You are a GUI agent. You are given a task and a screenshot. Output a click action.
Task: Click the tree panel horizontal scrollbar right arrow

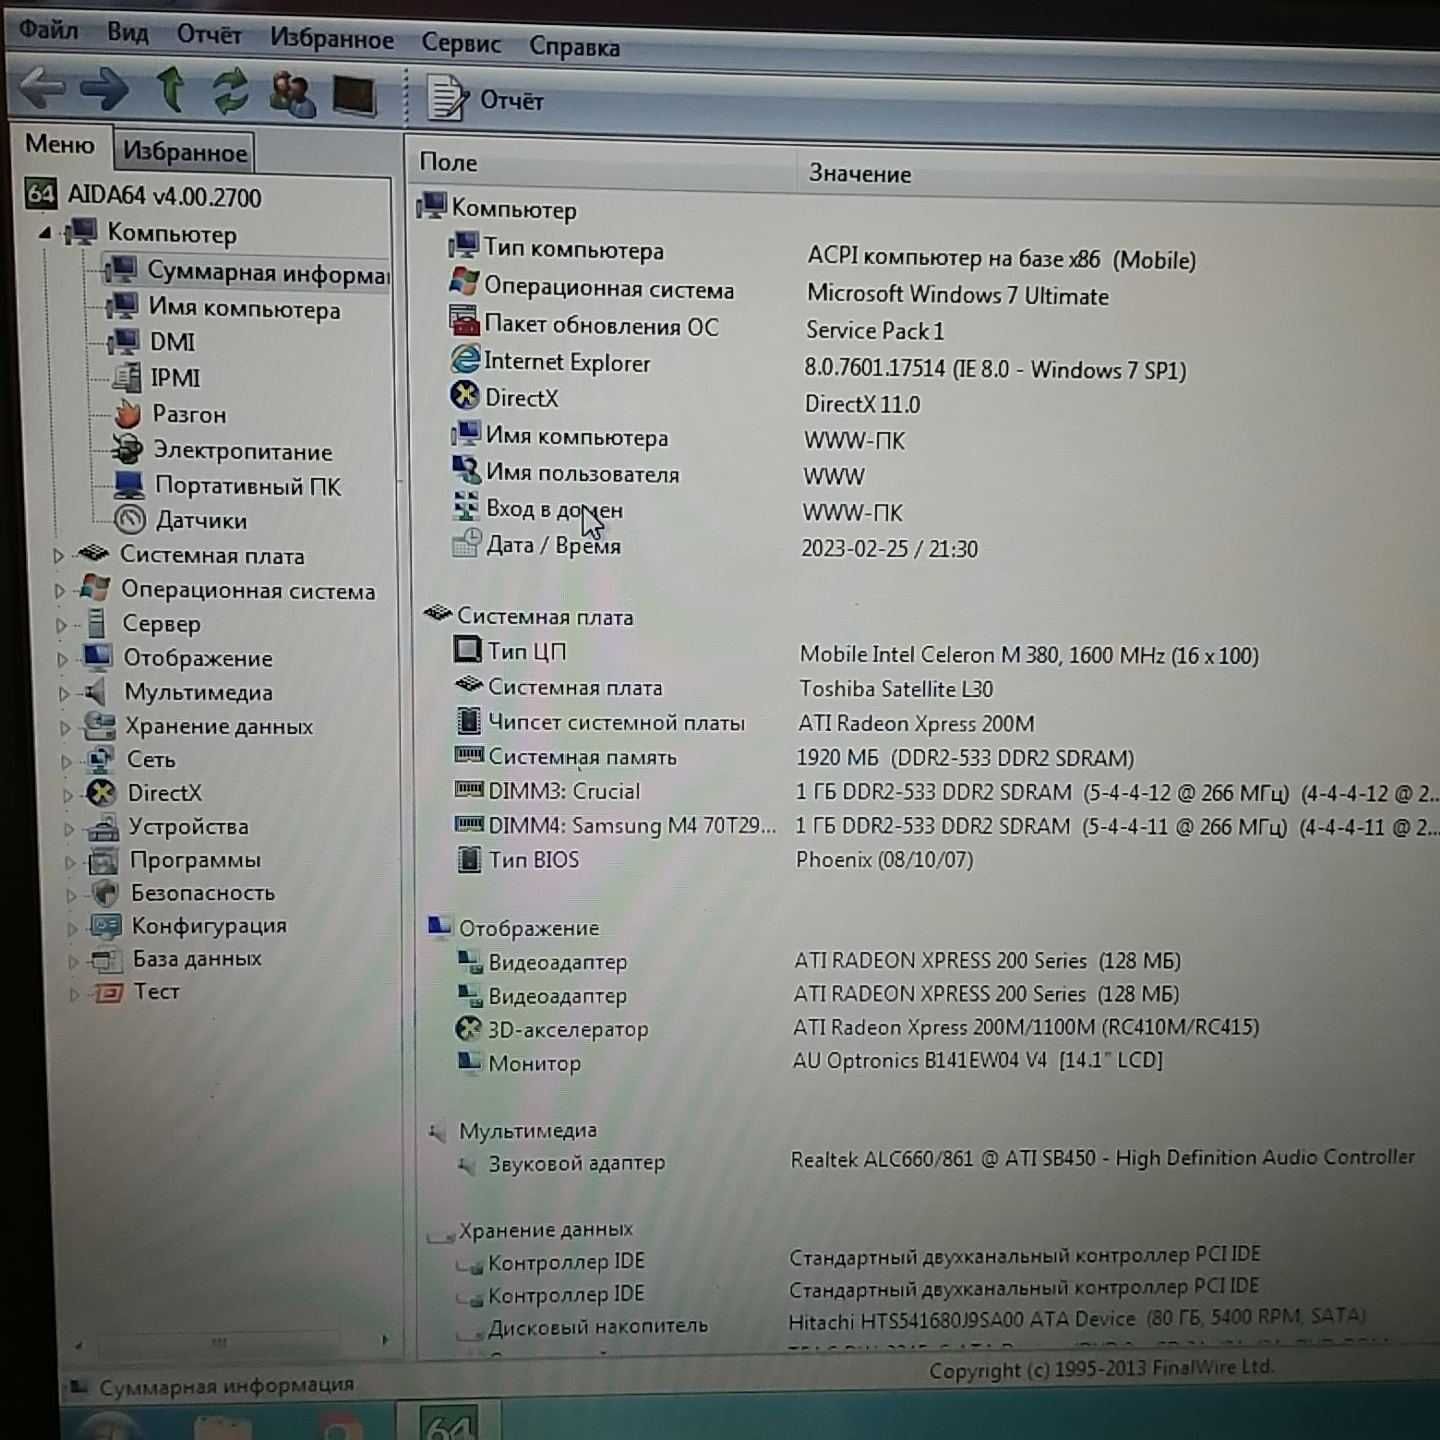384,1340
